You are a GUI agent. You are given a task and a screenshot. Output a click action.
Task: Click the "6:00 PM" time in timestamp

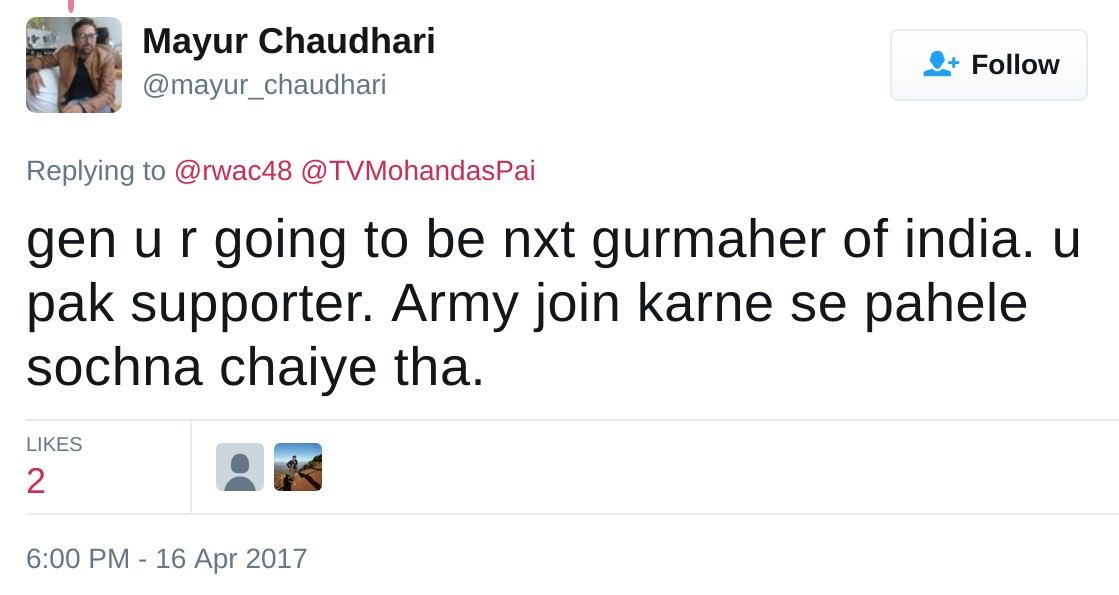[x=78, y=558]
